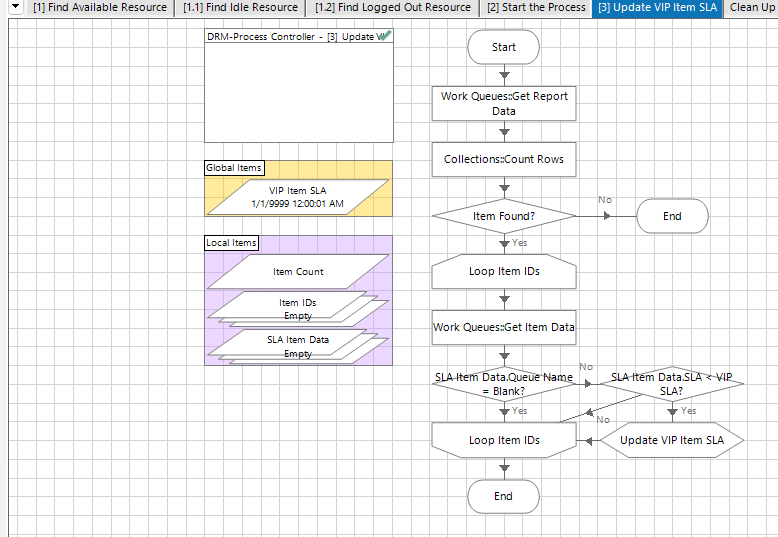Click Work Queues::Get Item Data action stage
Screen dimensions: 778x537
point(504,327)
